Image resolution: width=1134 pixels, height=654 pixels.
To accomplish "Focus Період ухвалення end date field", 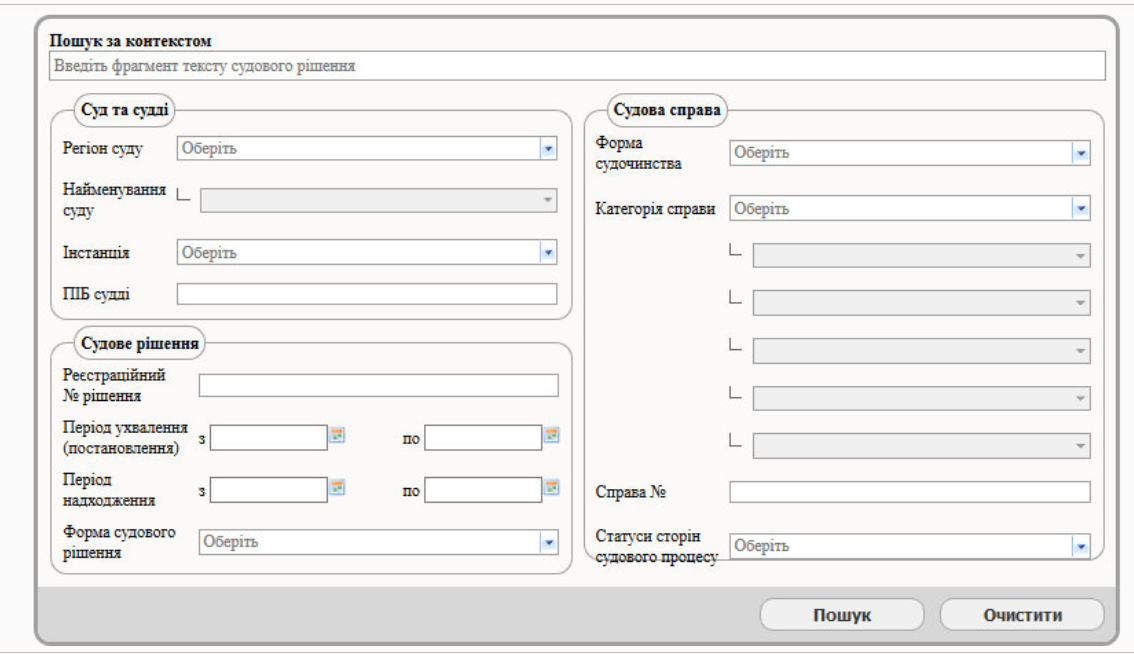I will point(483,438).
